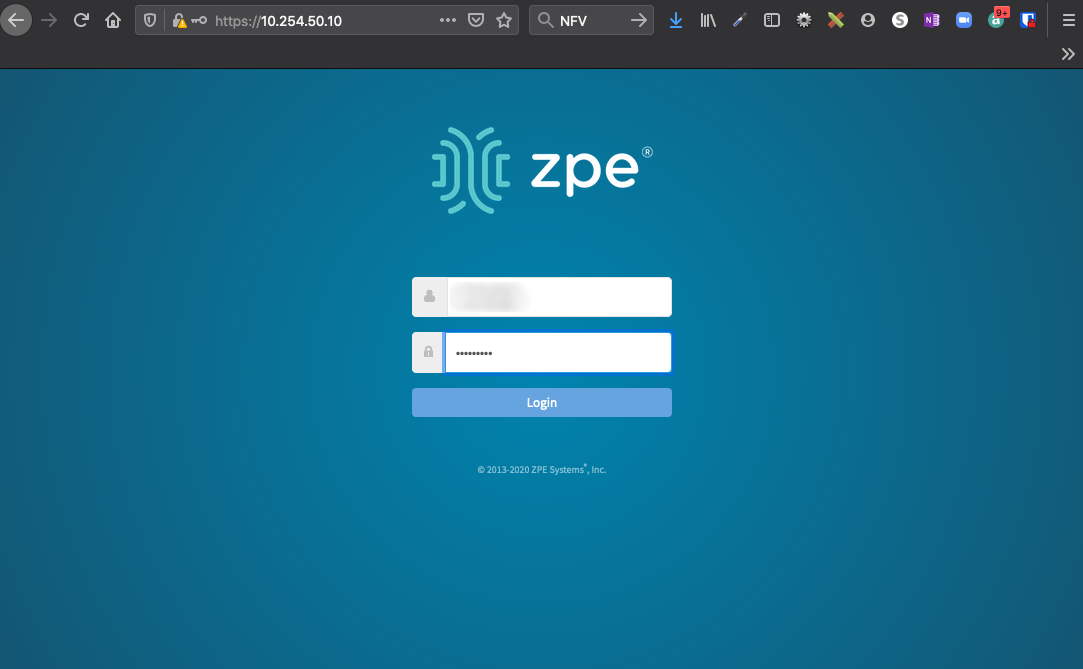Screen dimensions: 1083x669
Task: Expand the overflow toolbar chevrons
Action: point(1068,54)
